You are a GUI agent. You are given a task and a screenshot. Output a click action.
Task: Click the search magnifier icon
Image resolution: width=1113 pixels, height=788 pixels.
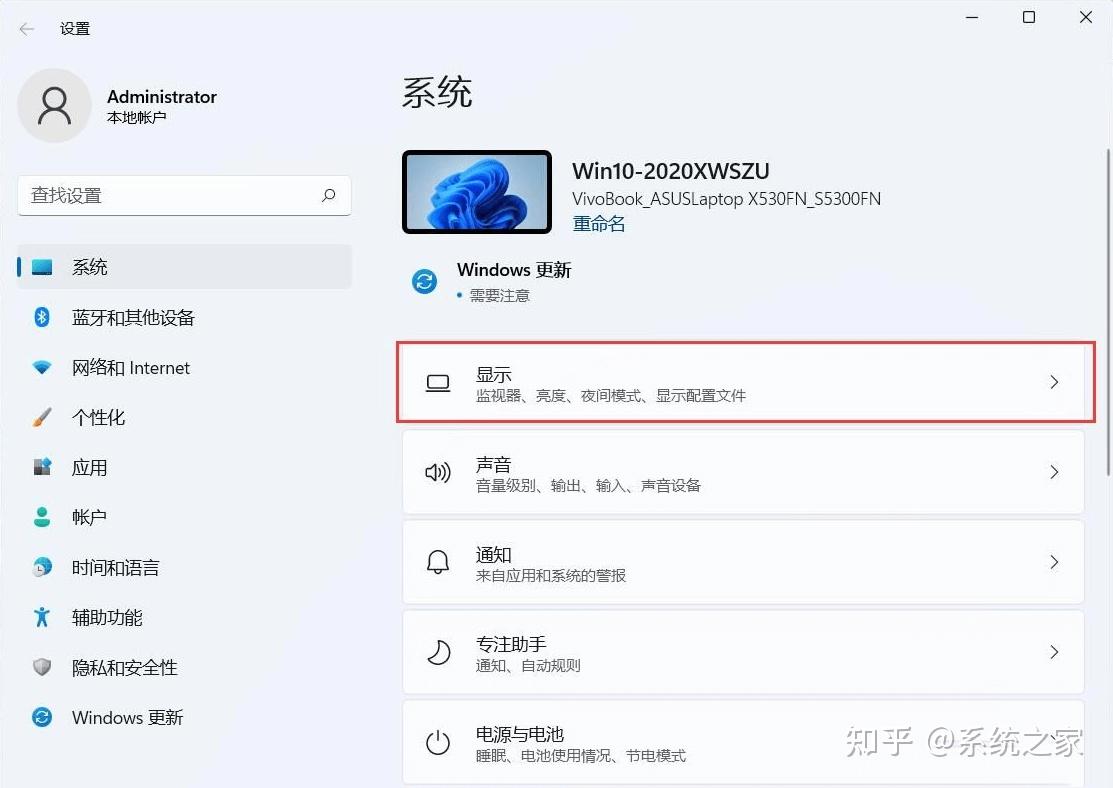(329, 195)
